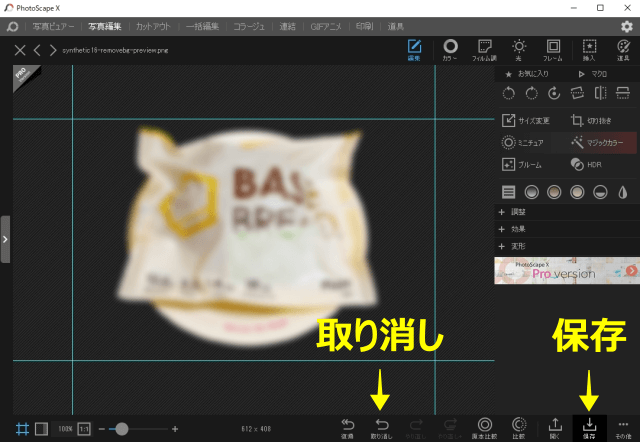Click the water drop blur icon
The image size is (640, 442).
point(622,192)
